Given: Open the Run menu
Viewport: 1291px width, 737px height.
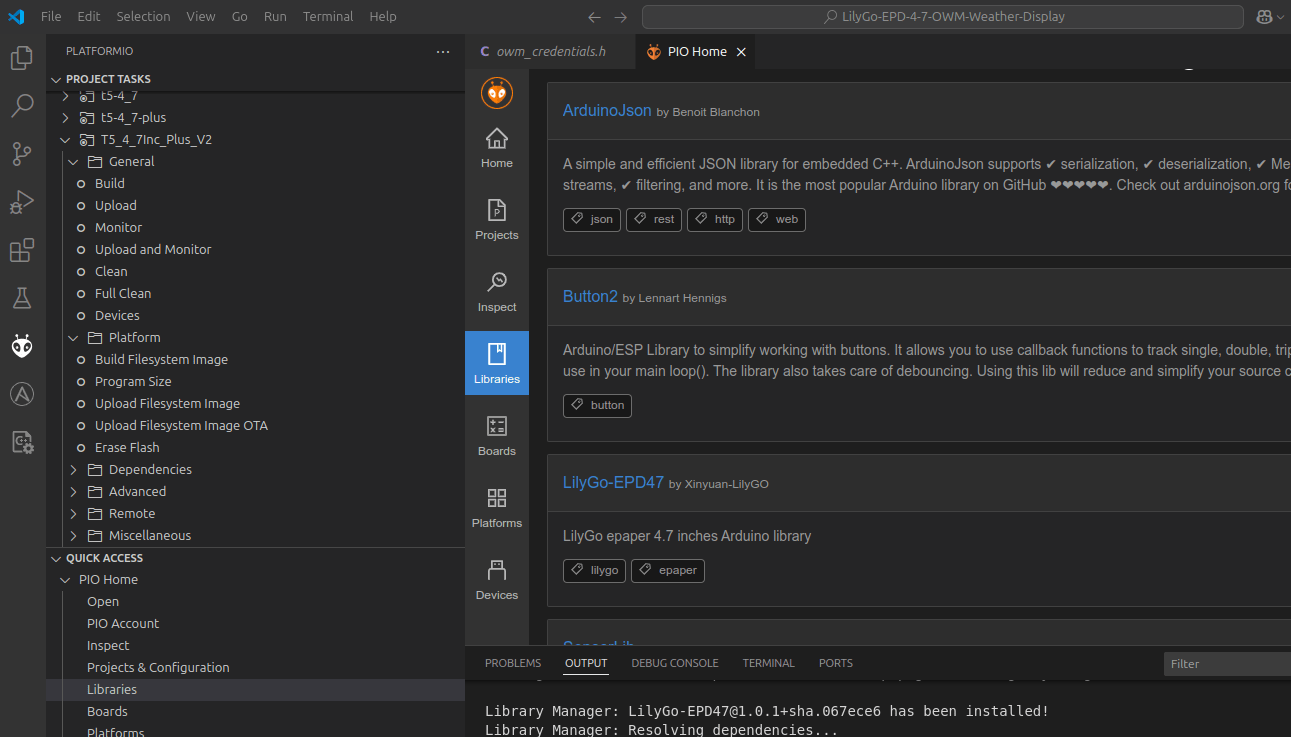Looking at the screenshot, I should 275,17.
